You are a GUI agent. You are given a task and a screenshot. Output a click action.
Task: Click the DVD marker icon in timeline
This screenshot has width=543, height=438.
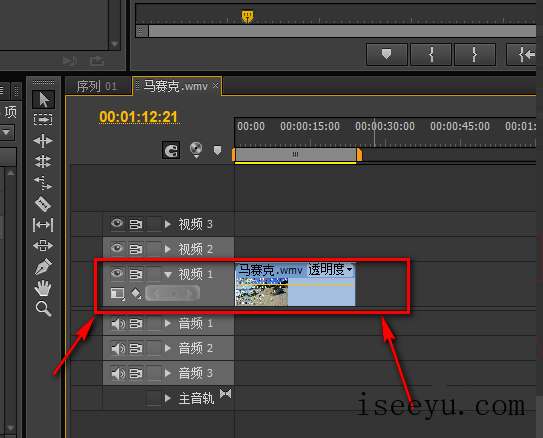click(196, 150)
